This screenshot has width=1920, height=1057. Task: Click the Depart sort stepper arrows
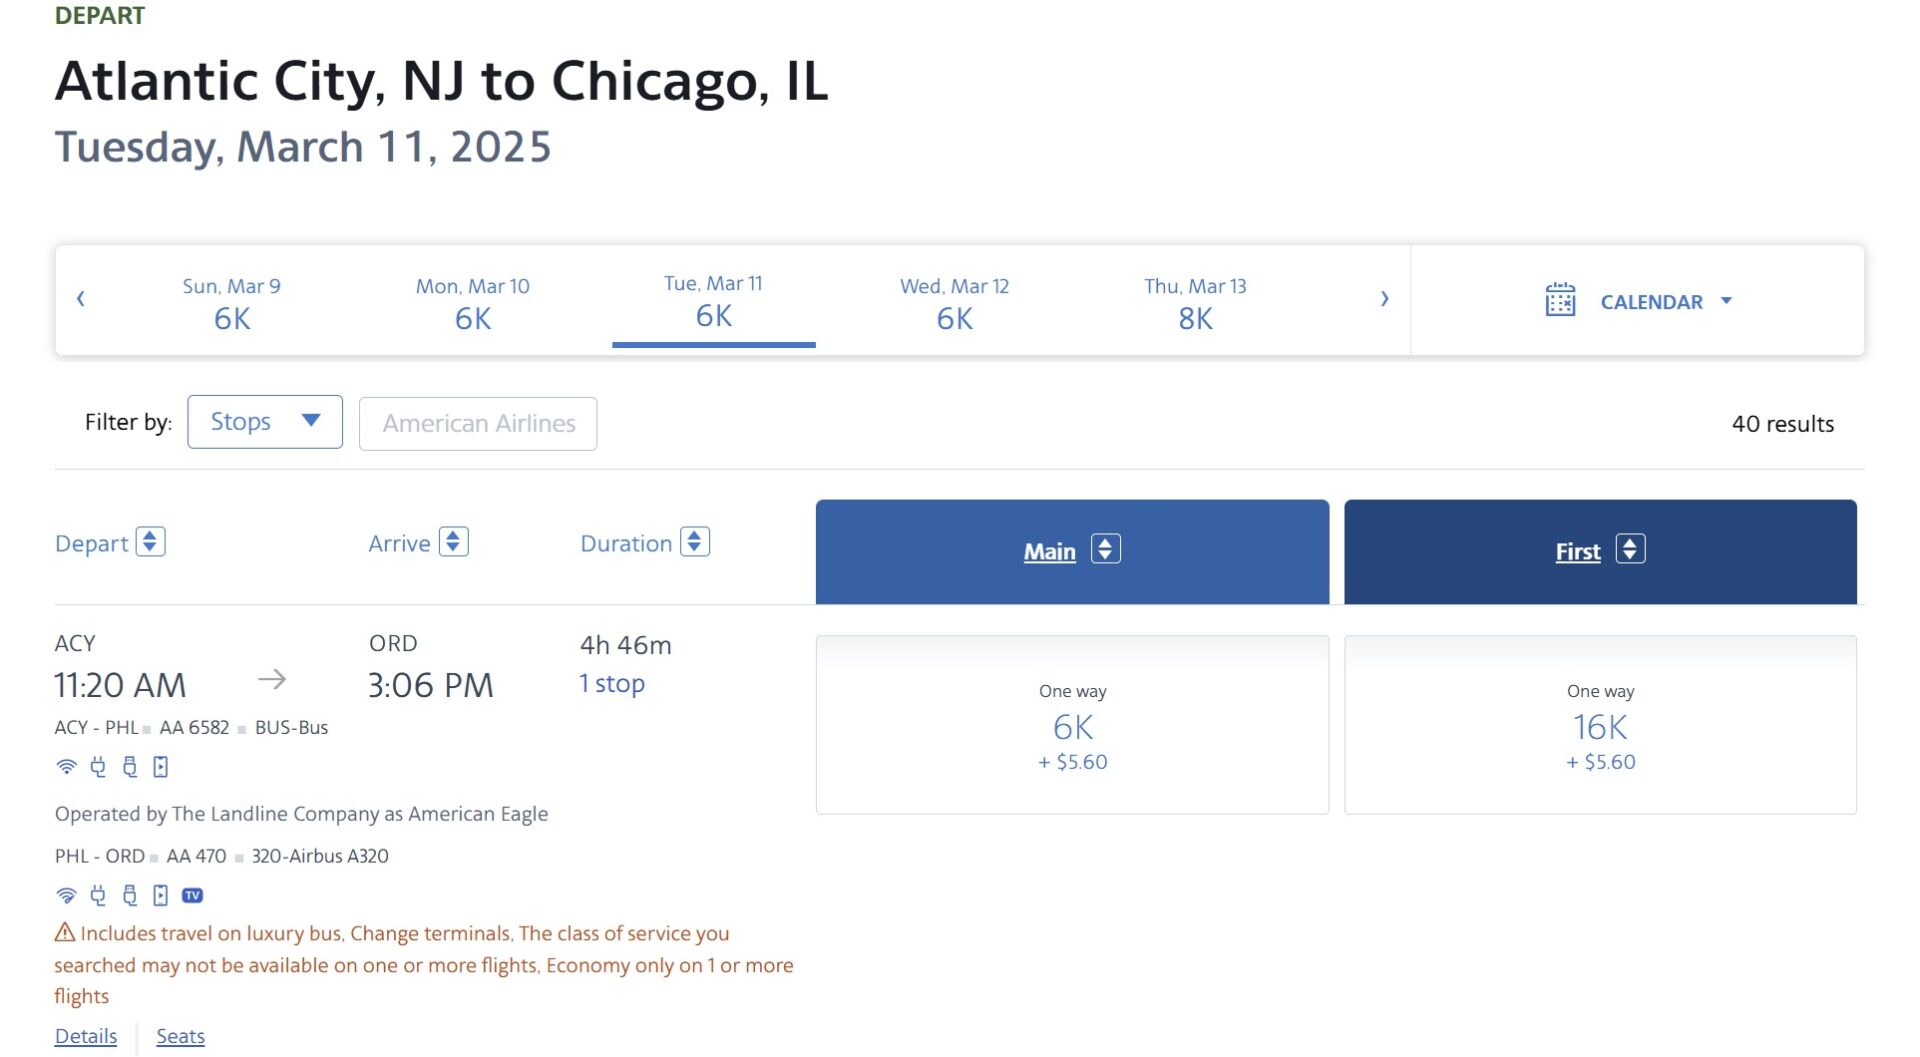(x=150, y=542)
